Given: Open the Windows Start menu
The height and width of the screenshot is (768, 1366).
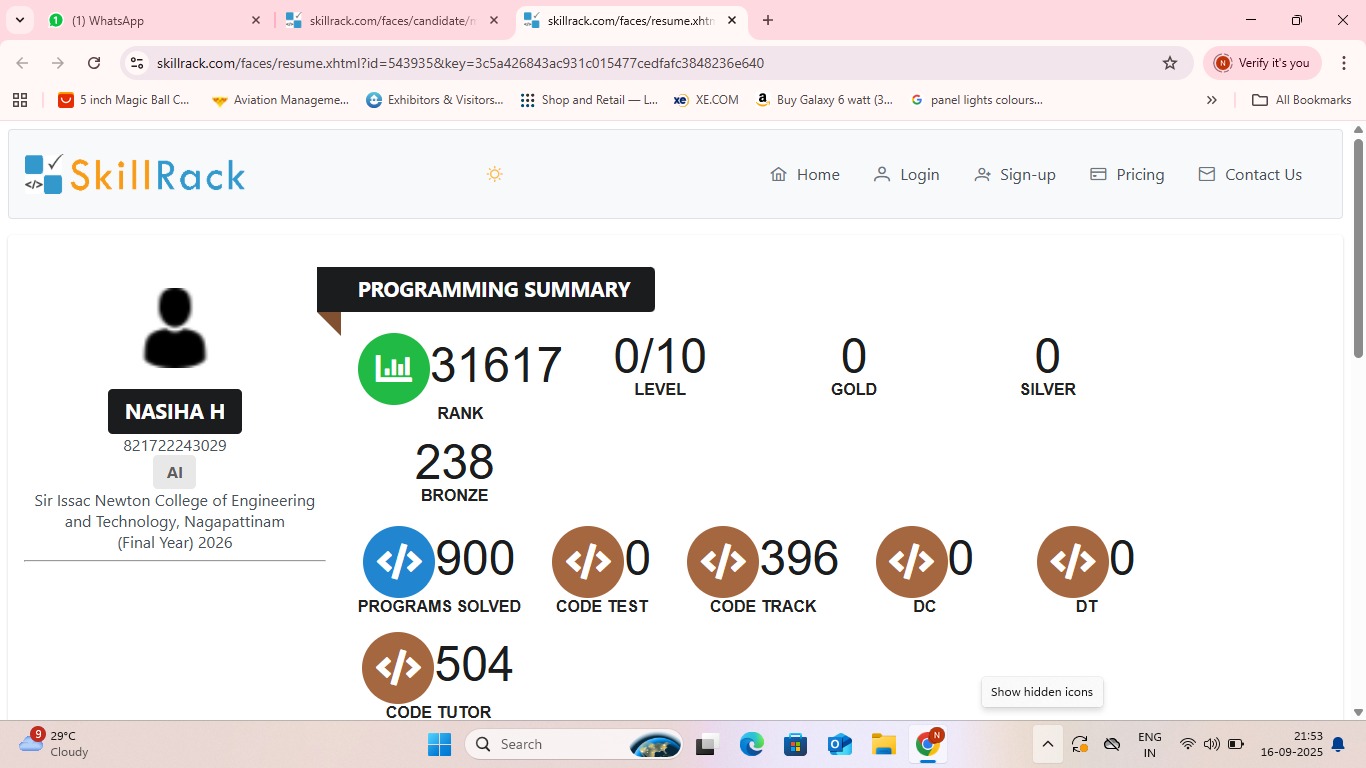Looking at the screenshot, I should (x=439, y=744).
